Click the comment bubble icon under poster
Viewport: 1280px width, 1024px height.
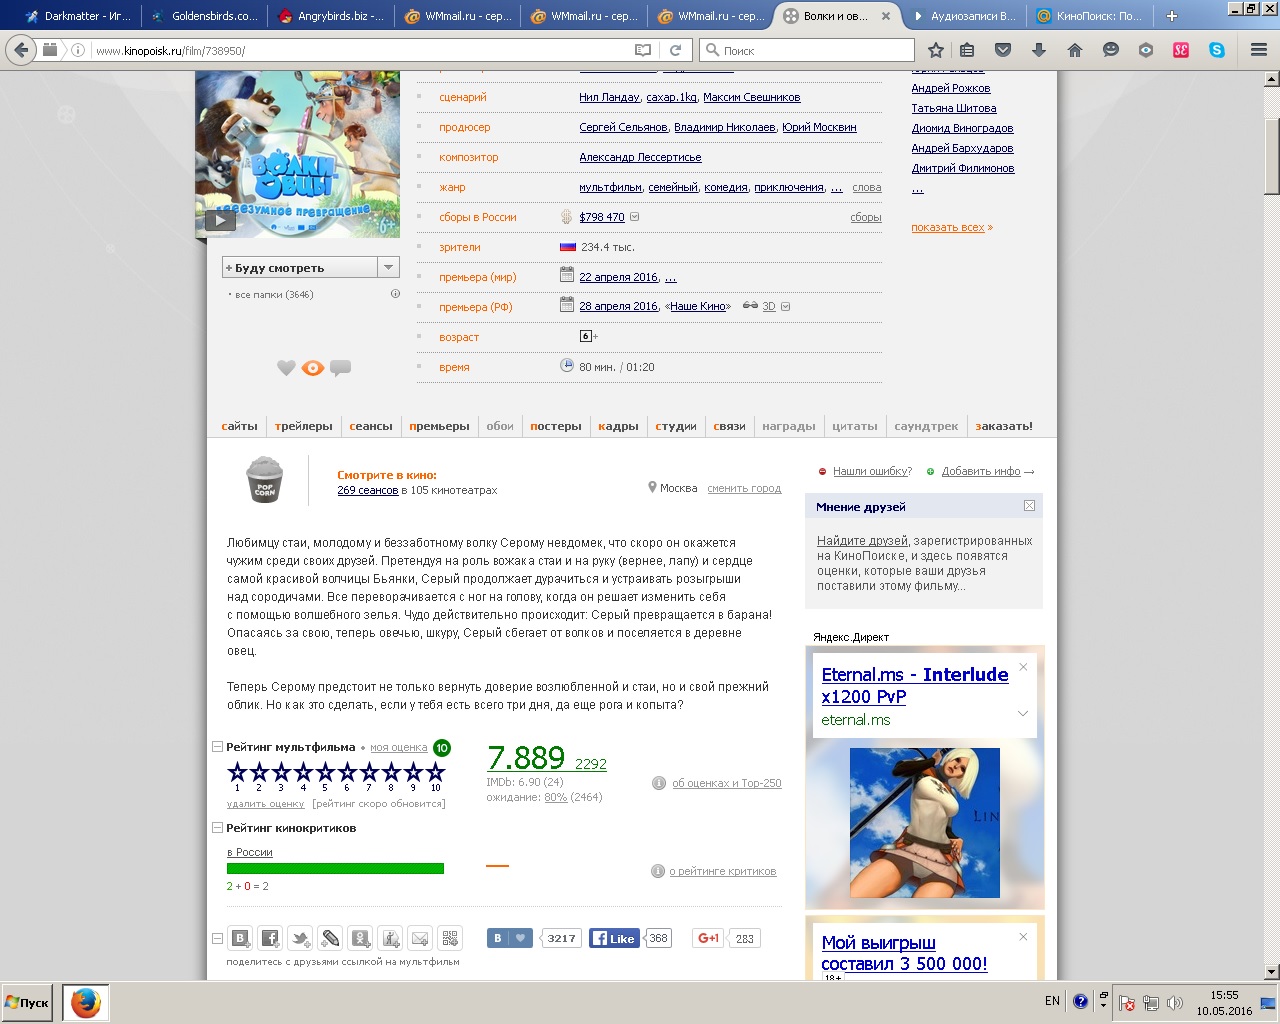[x=341, y=368]
